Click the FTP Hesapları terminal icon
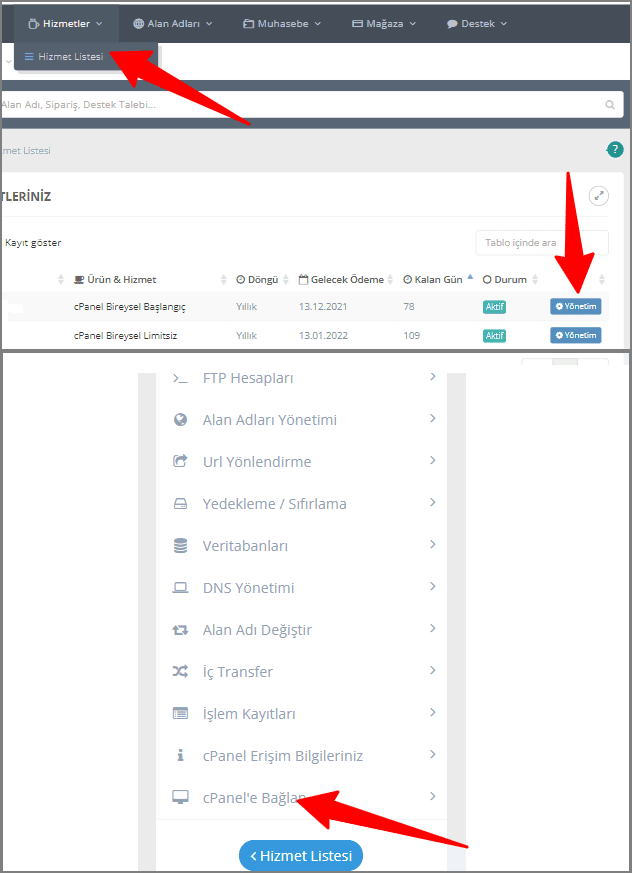This screenshot has height=873, width=632. [180, 378]
